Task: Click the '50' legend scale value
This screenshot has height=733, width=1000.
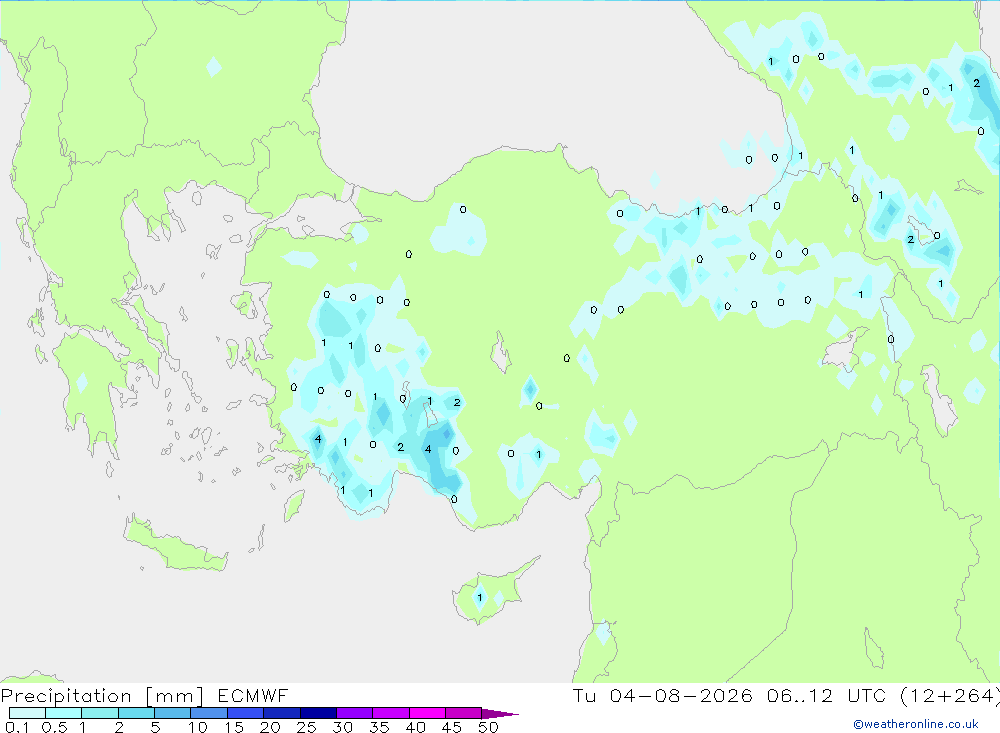Action: click(x=488, y=727)
